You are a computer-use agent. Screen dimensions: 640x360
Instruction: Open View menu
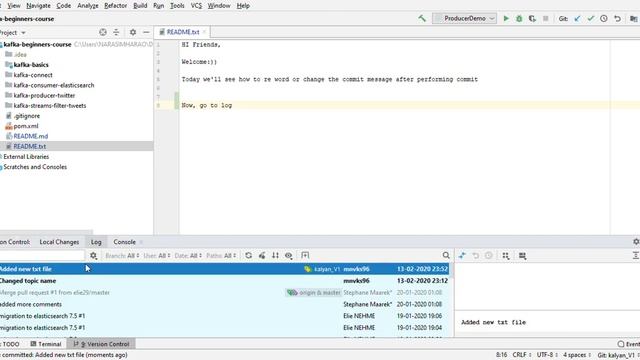[13, 6]
